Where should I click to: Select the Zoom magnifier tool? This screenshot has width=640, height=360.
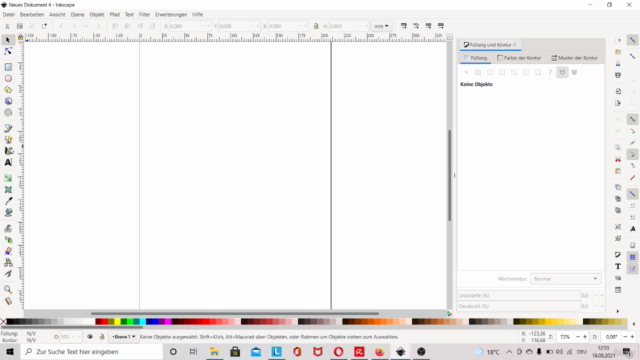coord(8,290)
